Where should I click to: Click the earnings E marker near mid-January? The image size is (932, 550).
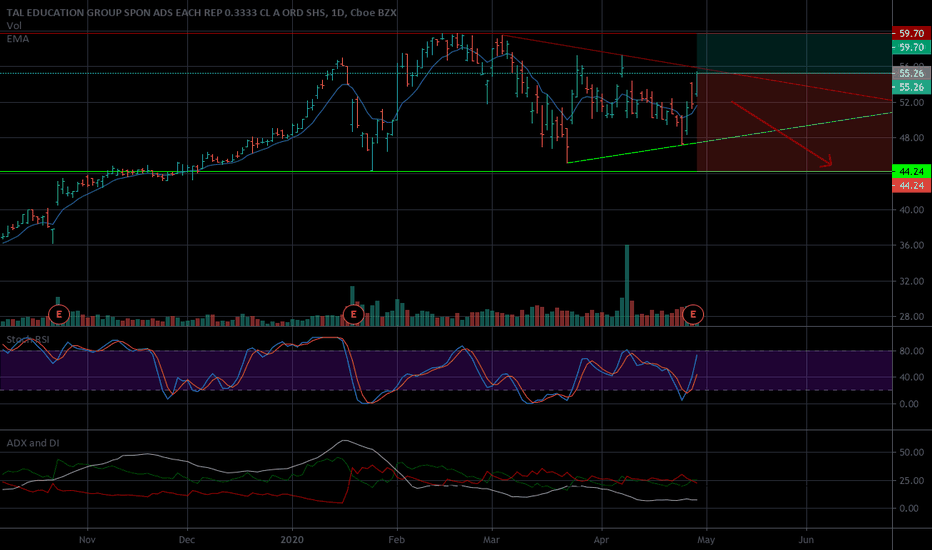click(x=354, y=314)
